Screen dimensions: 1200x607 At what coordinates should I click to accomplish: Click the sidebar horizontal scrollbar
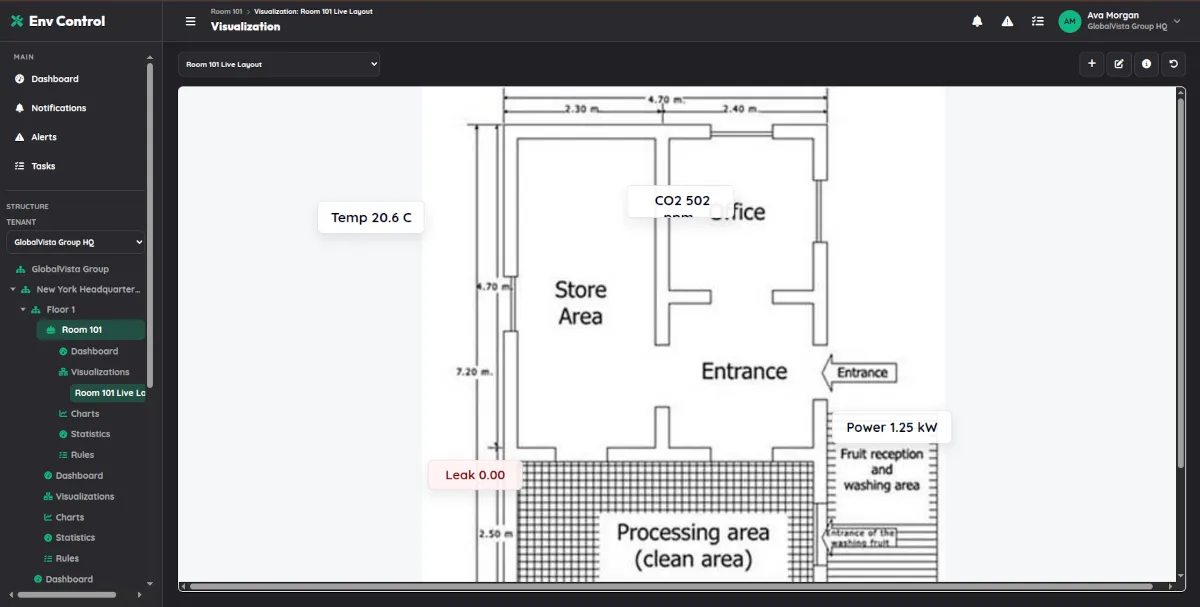67,595
